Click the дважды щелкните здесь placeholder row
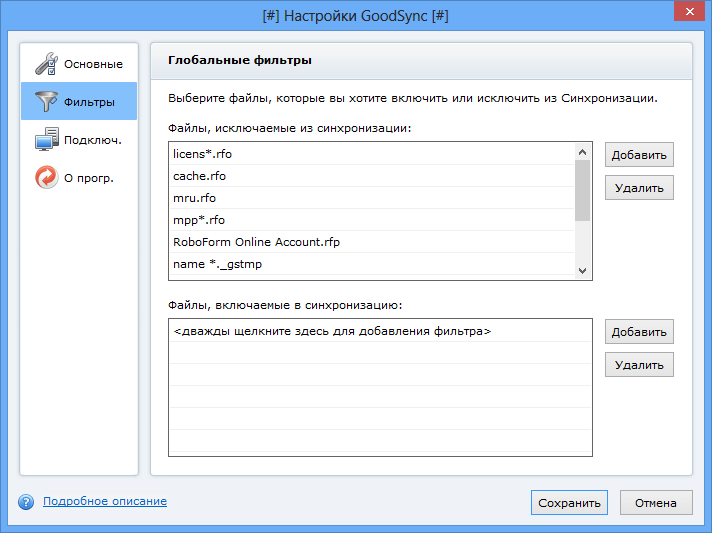712x533 pixels. coord(380,331)
